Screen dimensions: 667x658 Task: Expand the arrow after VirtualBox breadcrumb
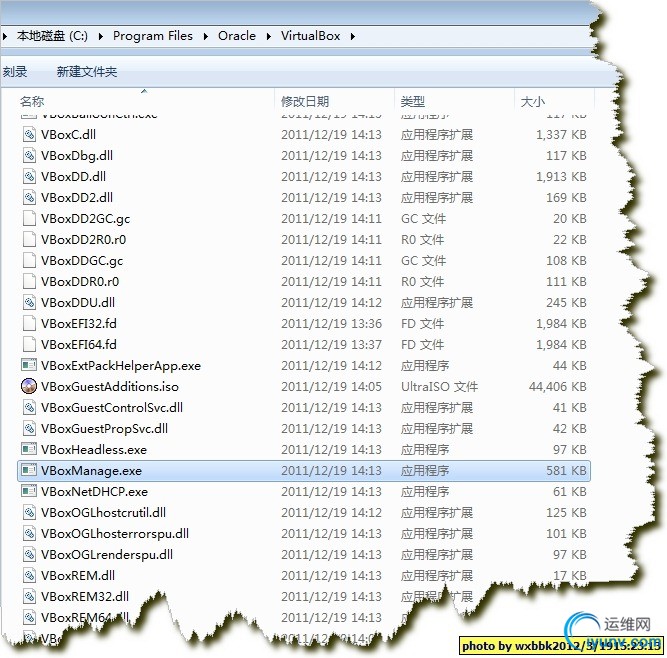point(353,37)
